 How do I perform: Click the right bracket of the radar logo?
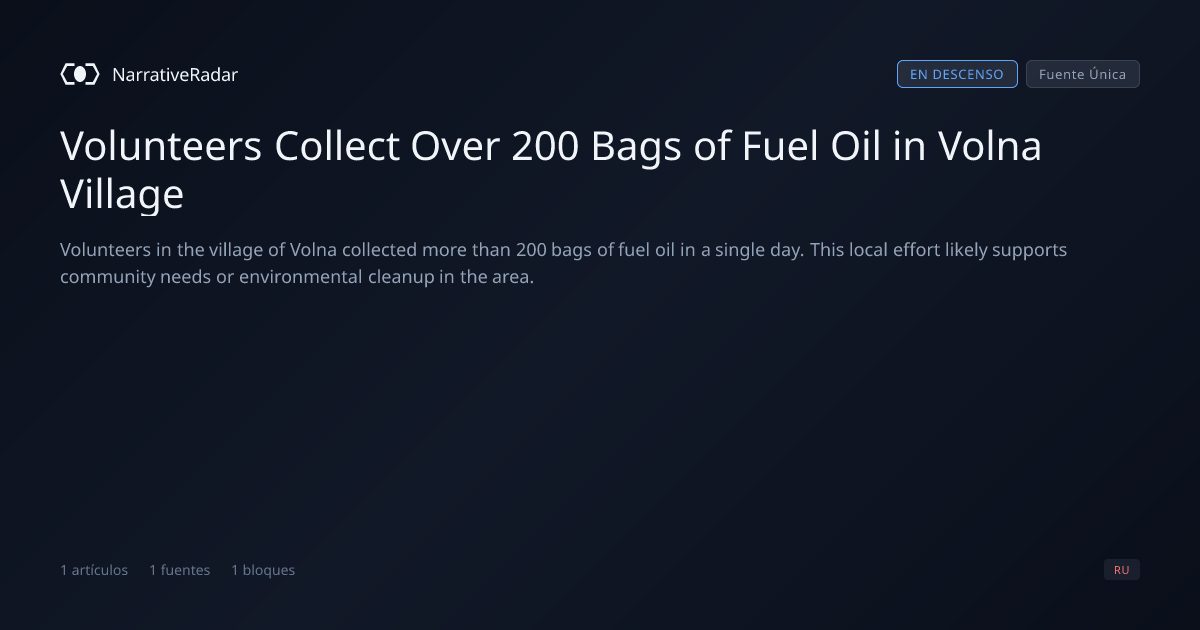tap(94, 74)
